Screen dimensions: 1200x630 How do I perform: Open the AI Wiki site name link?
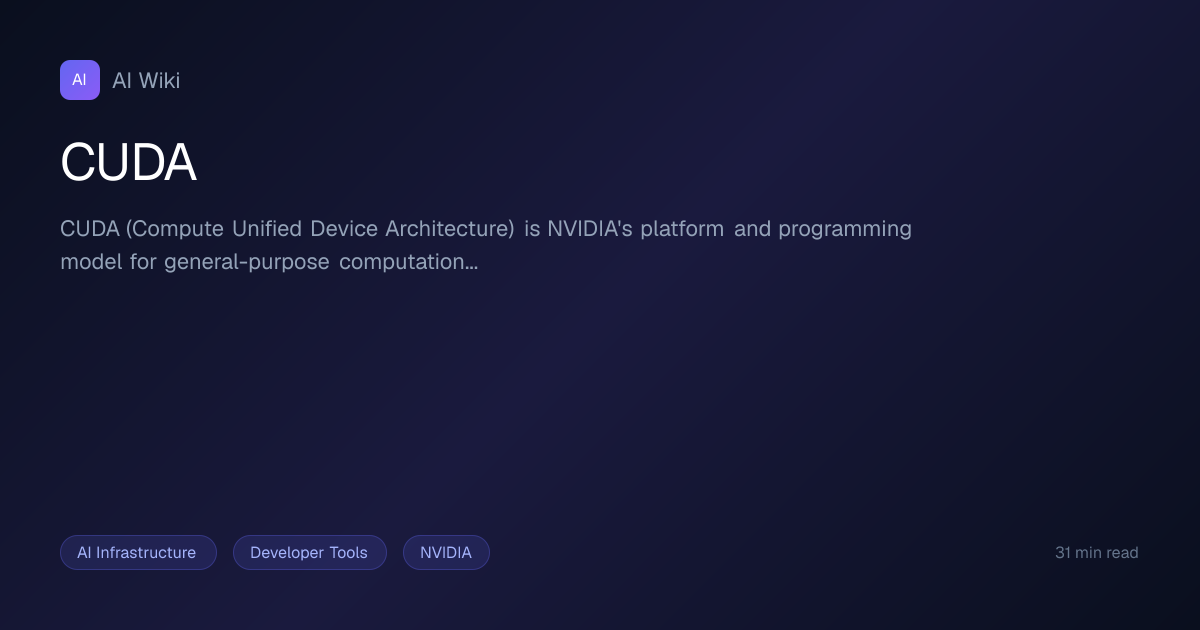(146, 81)
